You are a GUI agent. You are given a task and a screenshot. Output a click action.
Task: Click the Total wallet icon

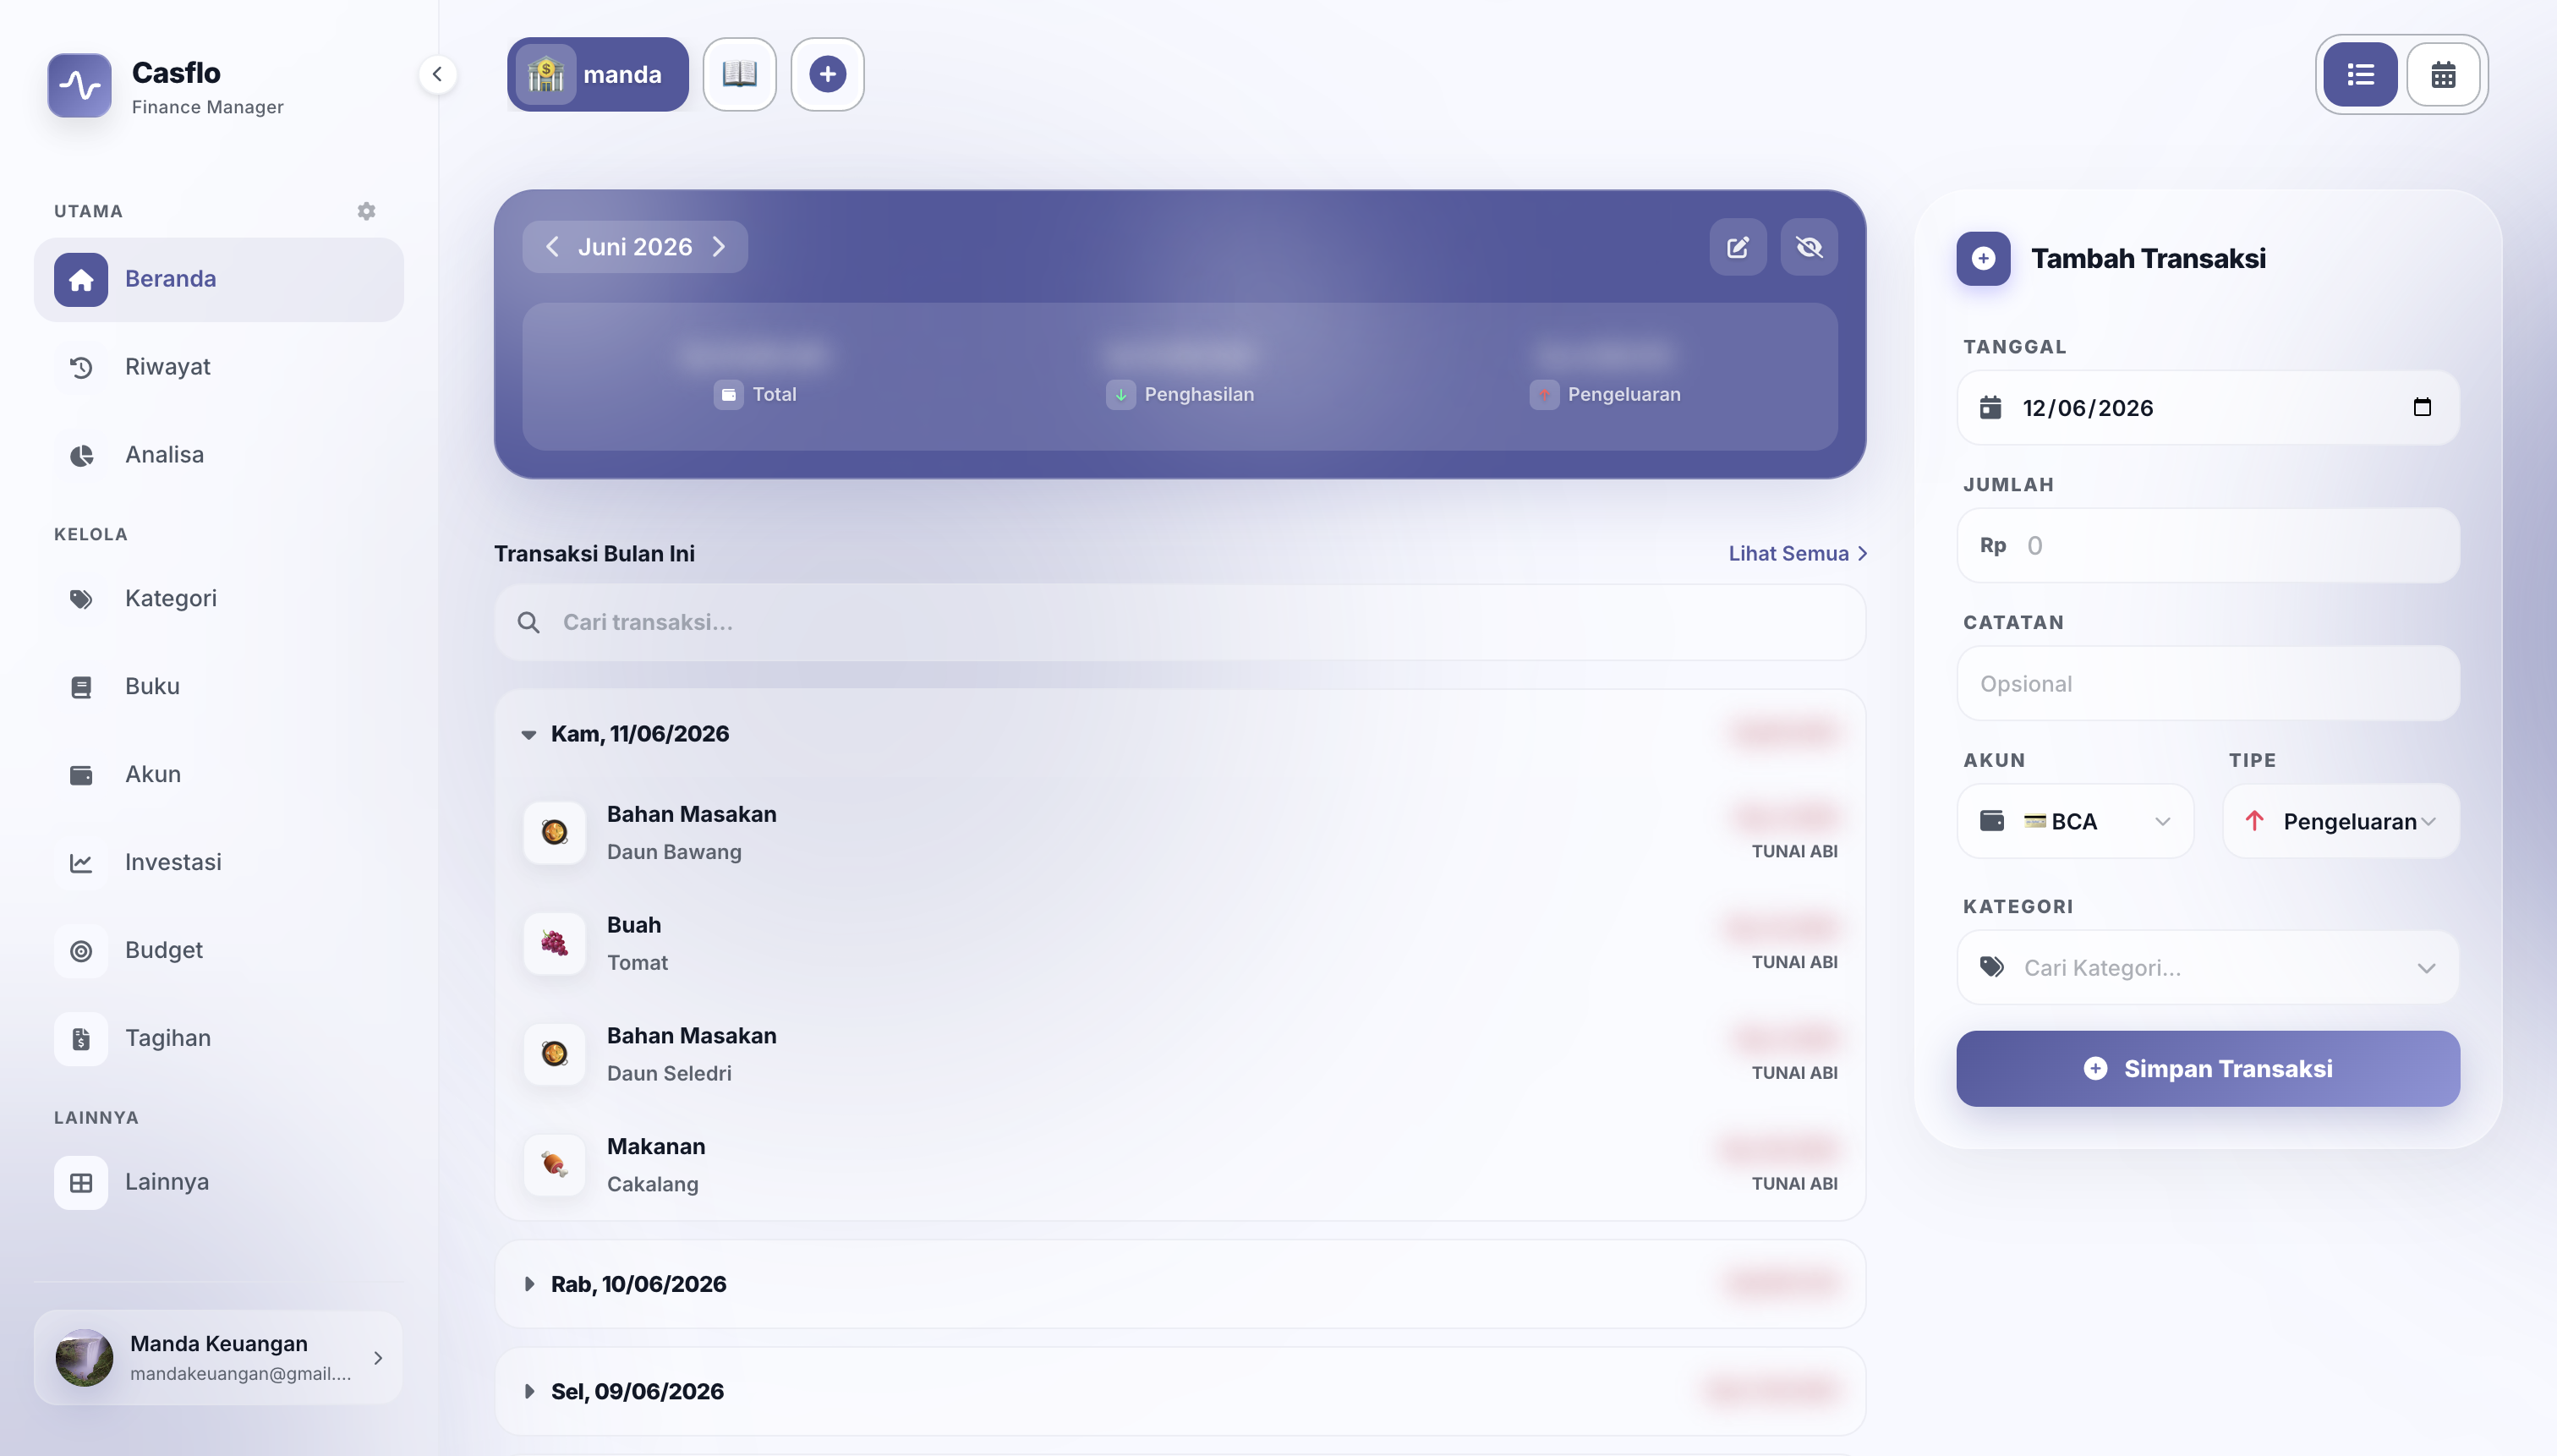(x=728, y=395)
